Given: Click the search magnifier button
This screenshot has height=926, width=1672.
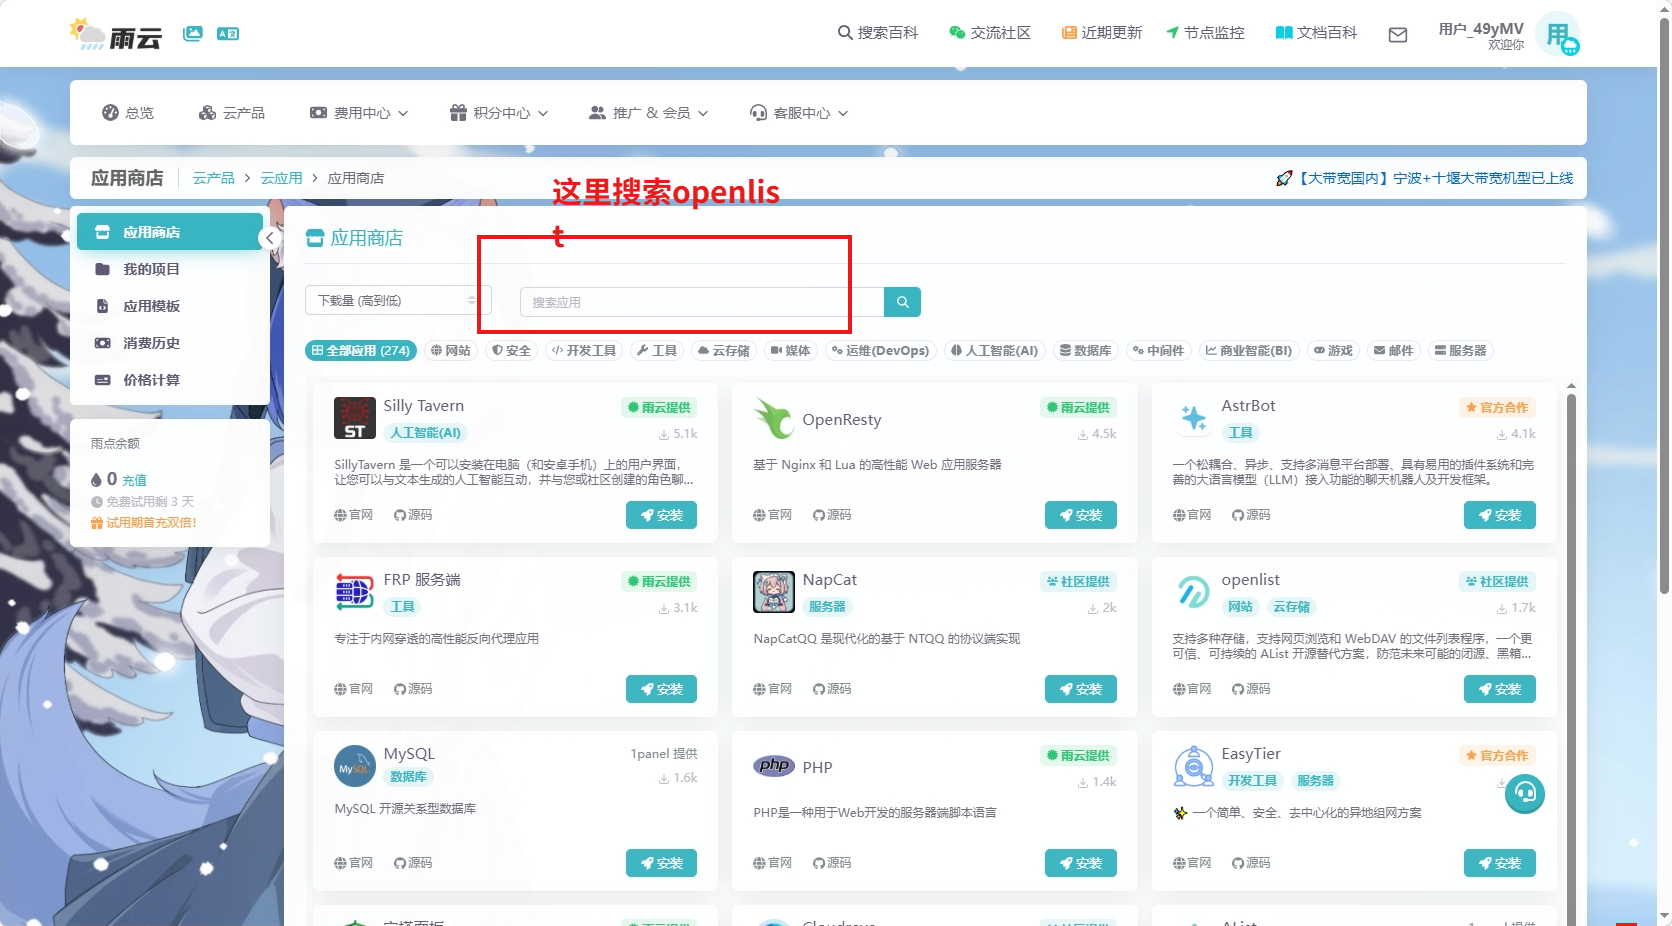Looking at the screenshot, I should coord(902,302).
